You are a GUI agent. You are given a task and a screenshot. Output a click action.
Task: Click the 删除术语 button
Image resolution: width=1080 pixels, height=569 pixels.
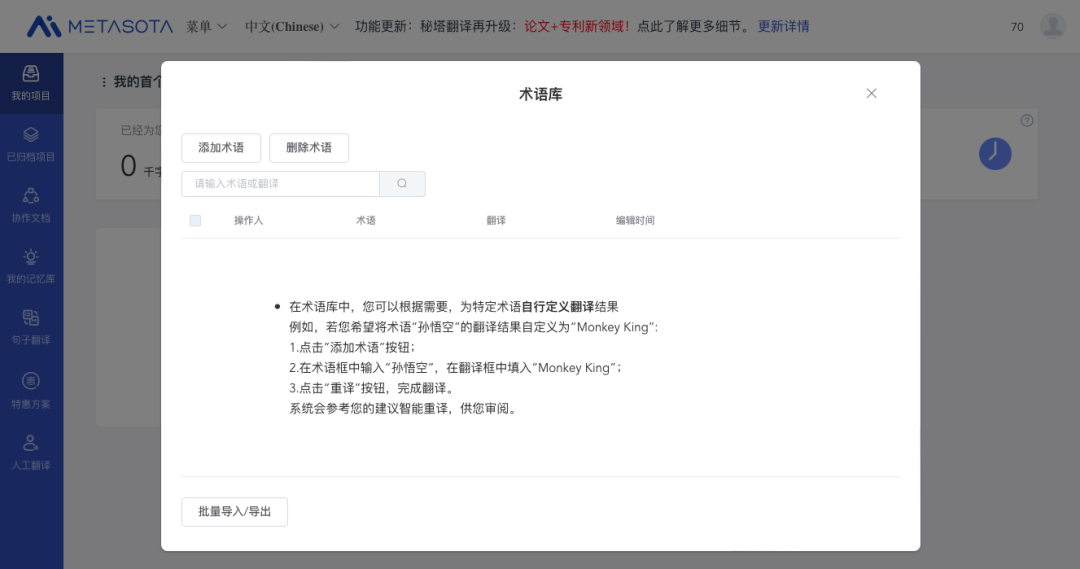309,148
